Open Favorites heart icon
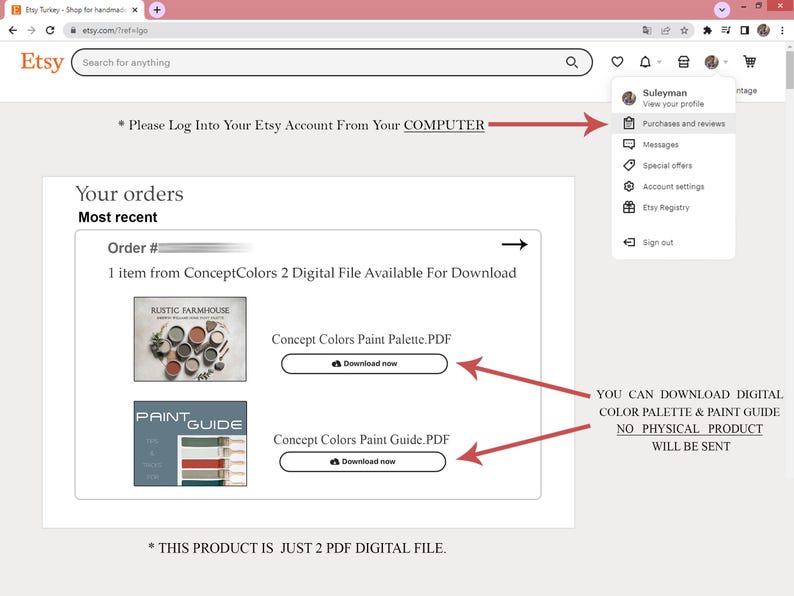 617,62
